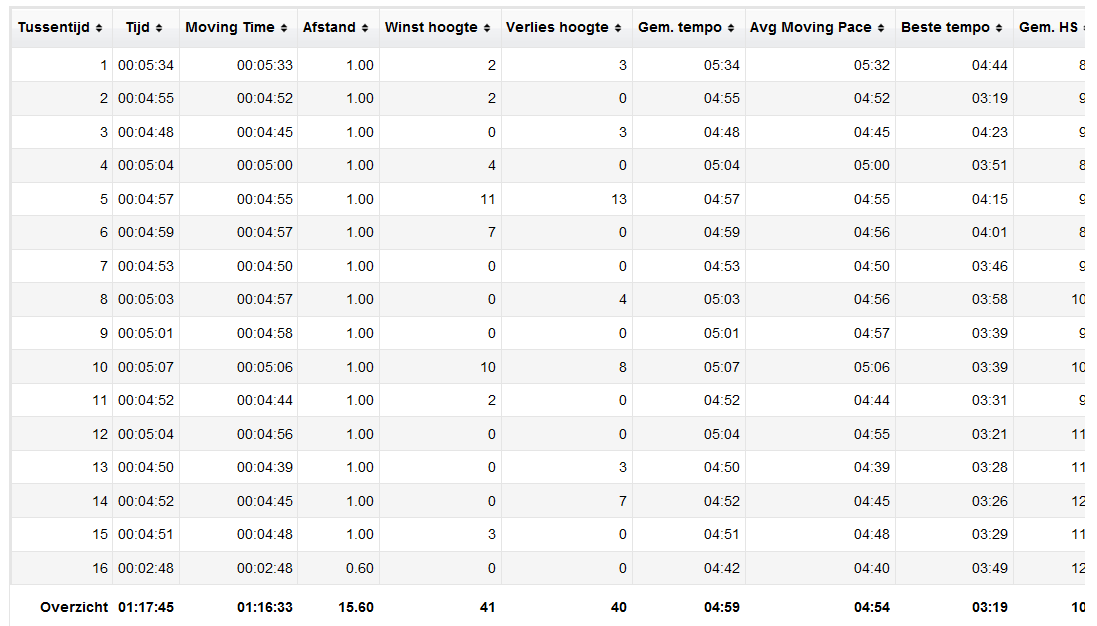This screenshot has height=626, width=1097.
Task: Sort by Verlies hoogte arrow icon
Action: click(x=617, y=28)
